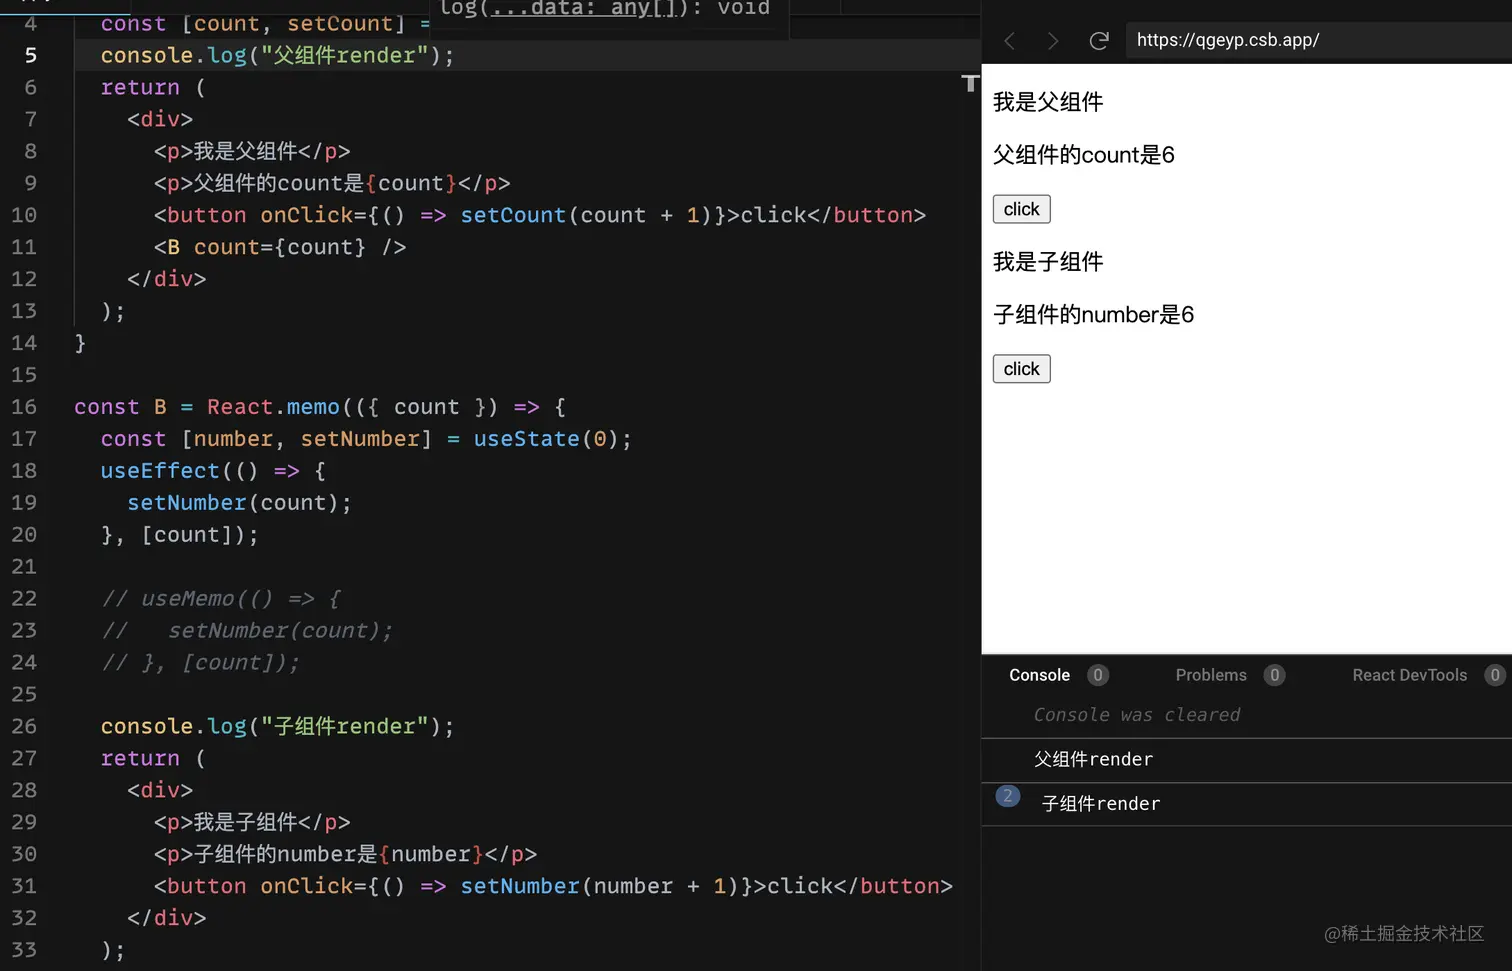Go back in preview browser
This screenshot has width=1512, height=971.
[1009, 41]
